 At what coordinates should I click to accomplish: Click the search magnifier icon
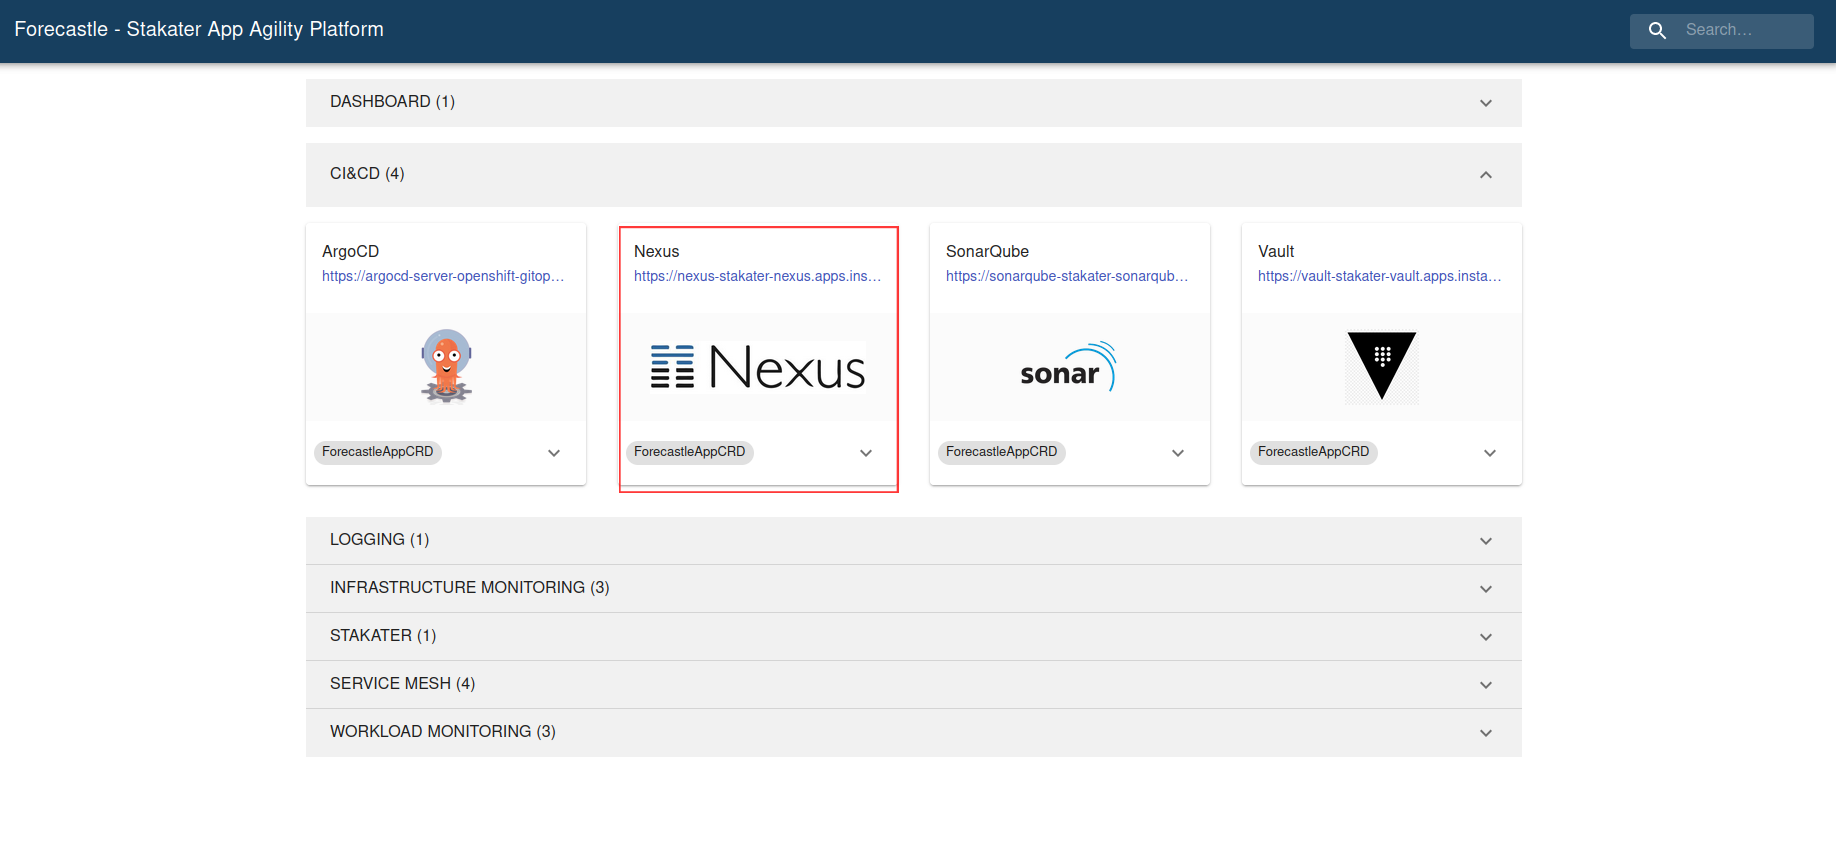coord(1657,31)
